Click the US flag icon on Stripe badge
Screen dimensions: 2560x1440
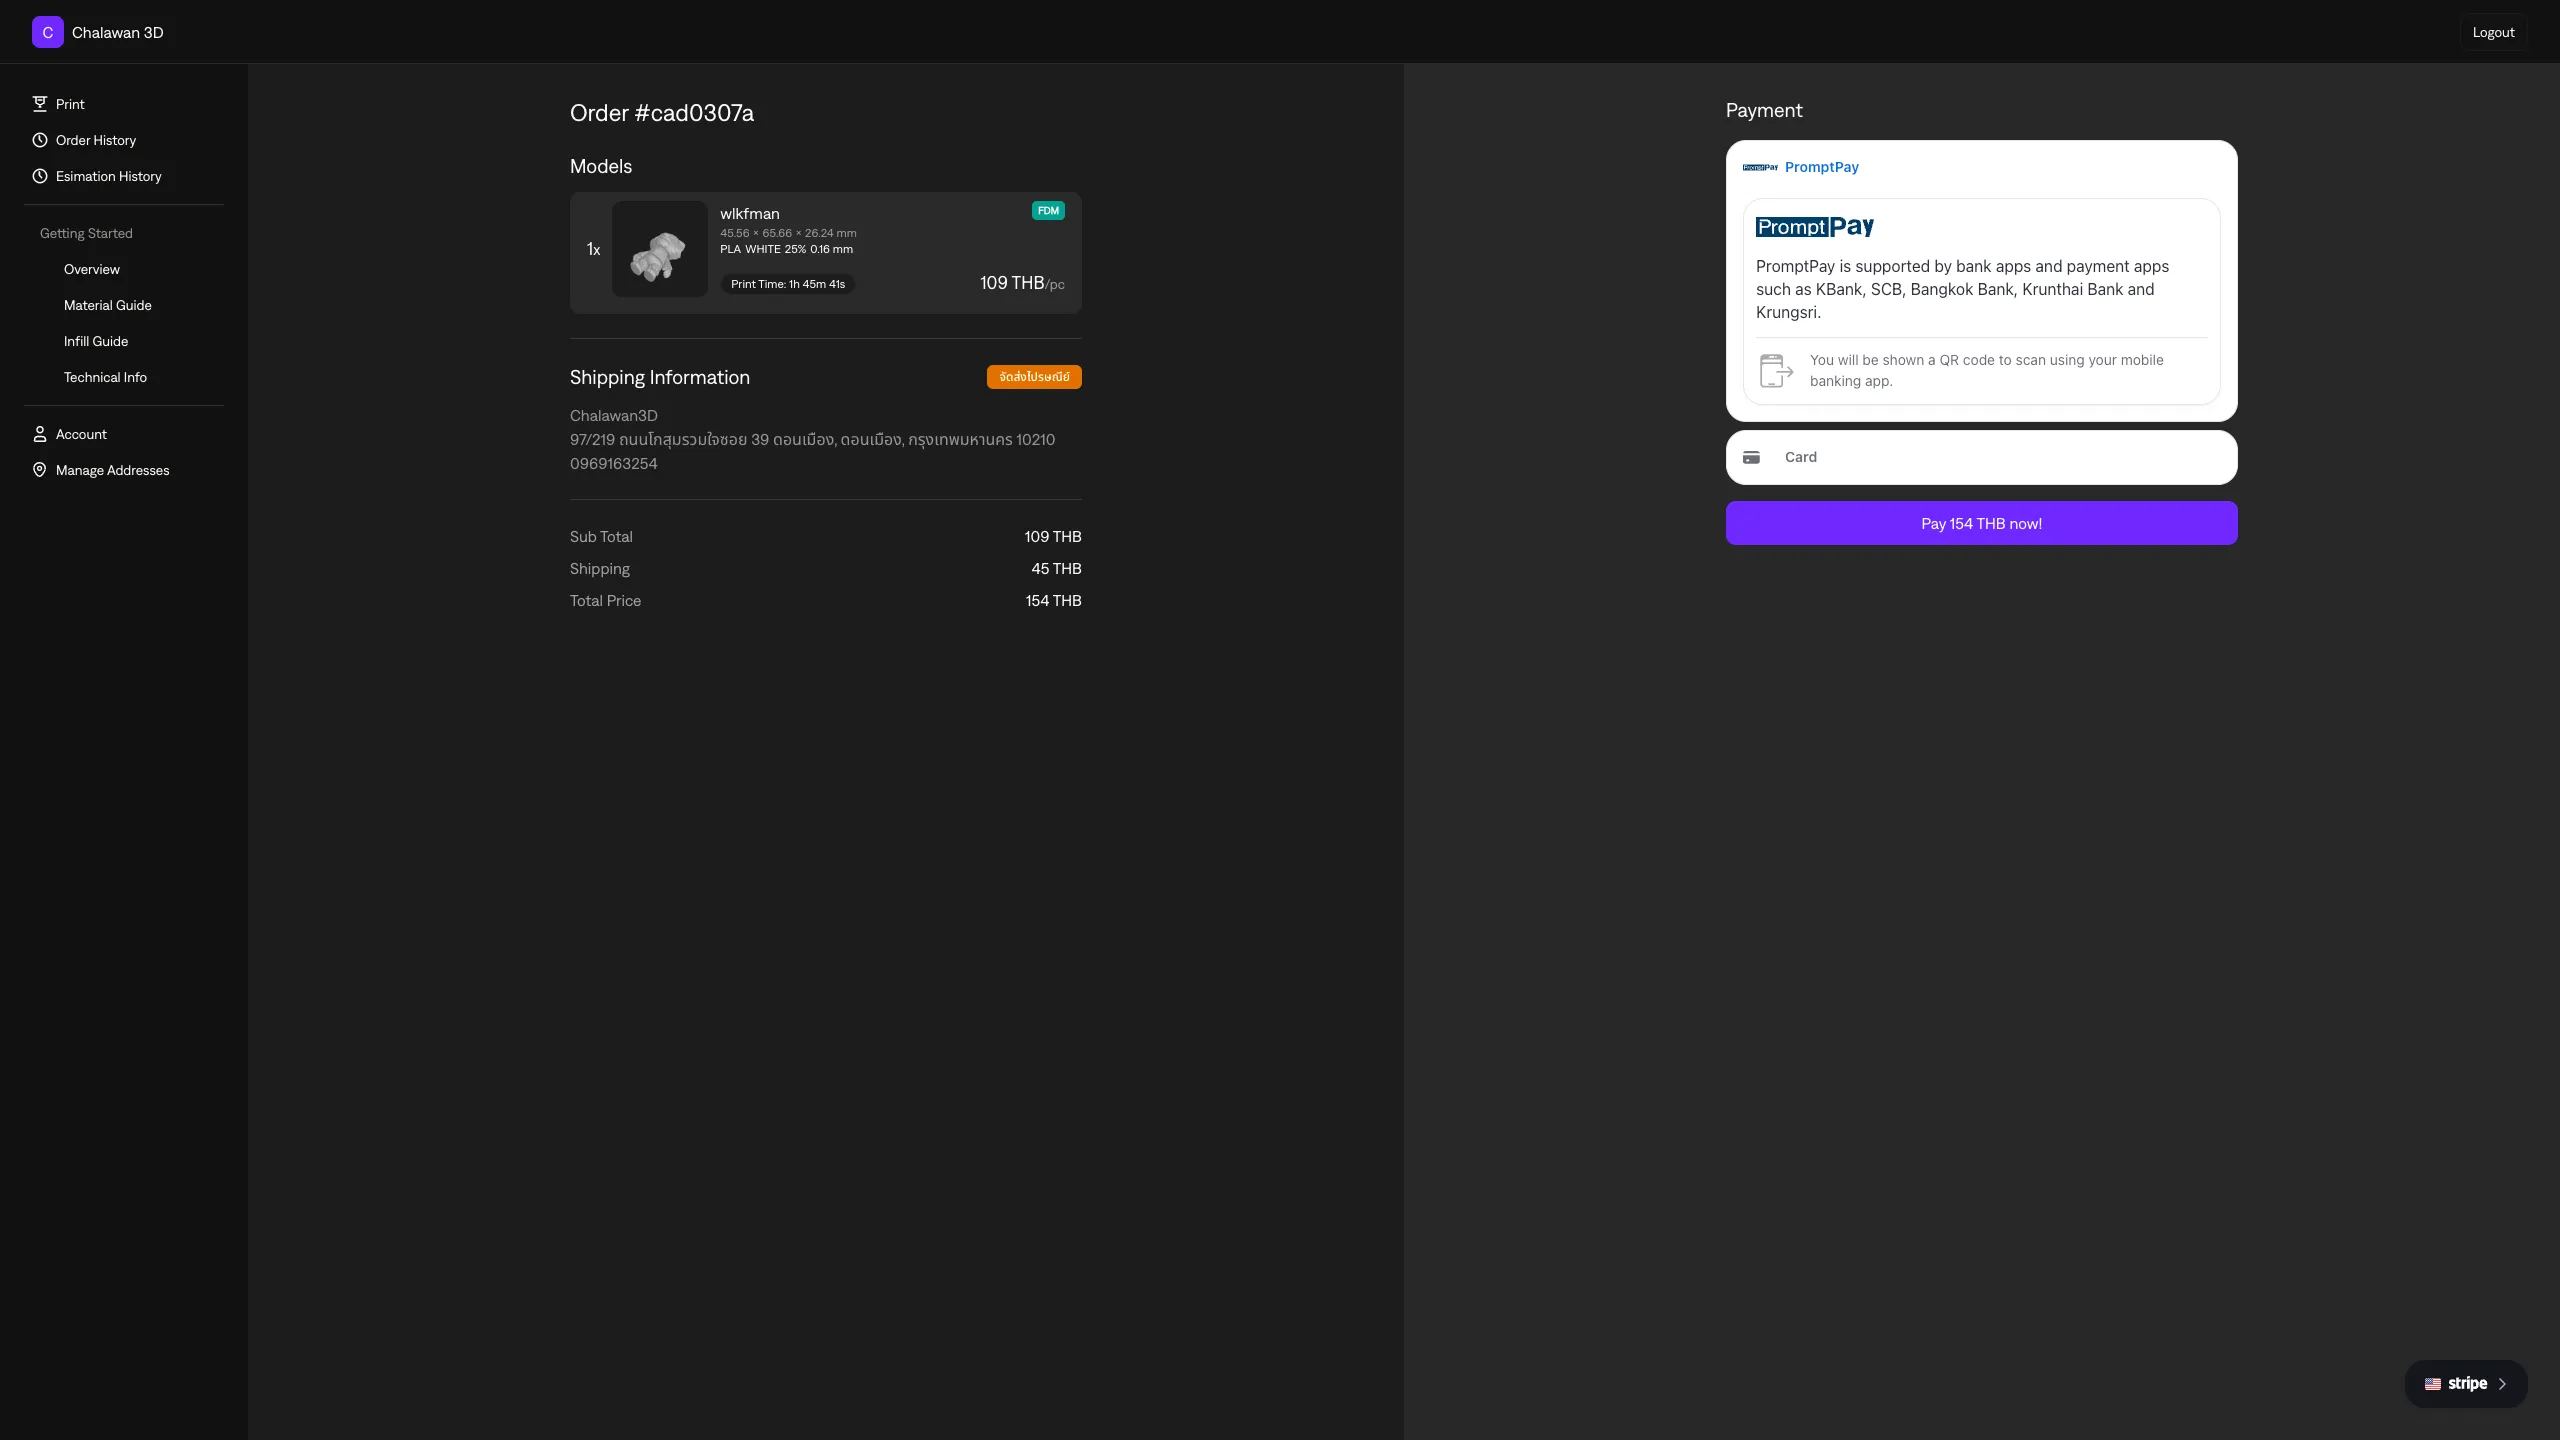pyautogui.click(x=2432, y=1384)
